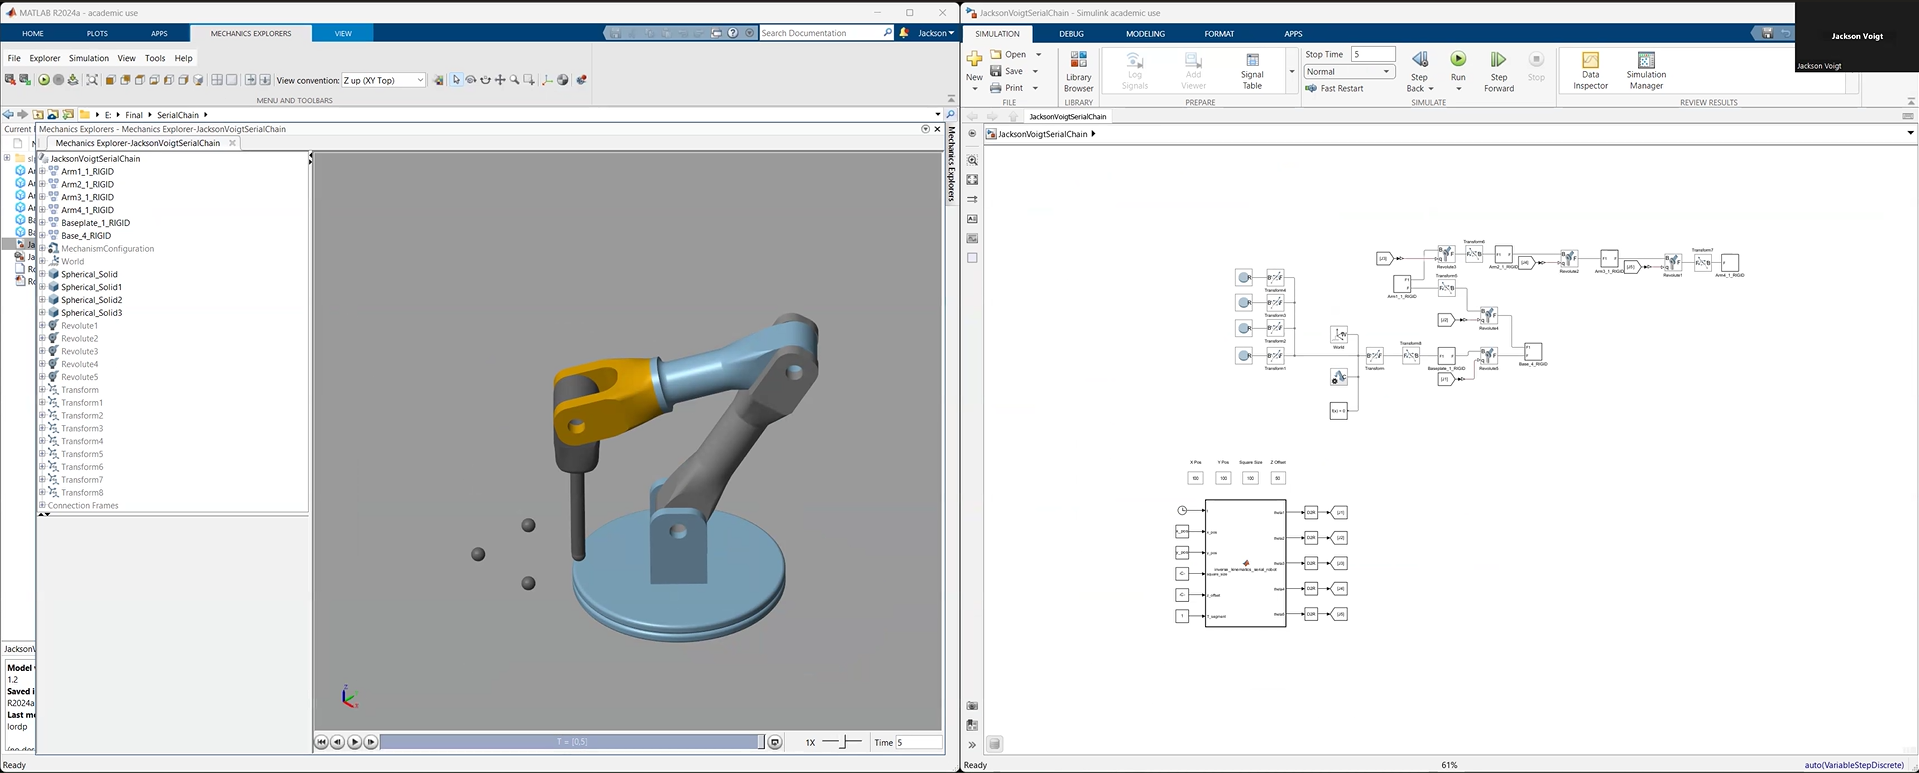Select the Pan tool in Mechanics Explorer toolbar
Viewport: 1919px width, 773px height.
tap(500, 80)
